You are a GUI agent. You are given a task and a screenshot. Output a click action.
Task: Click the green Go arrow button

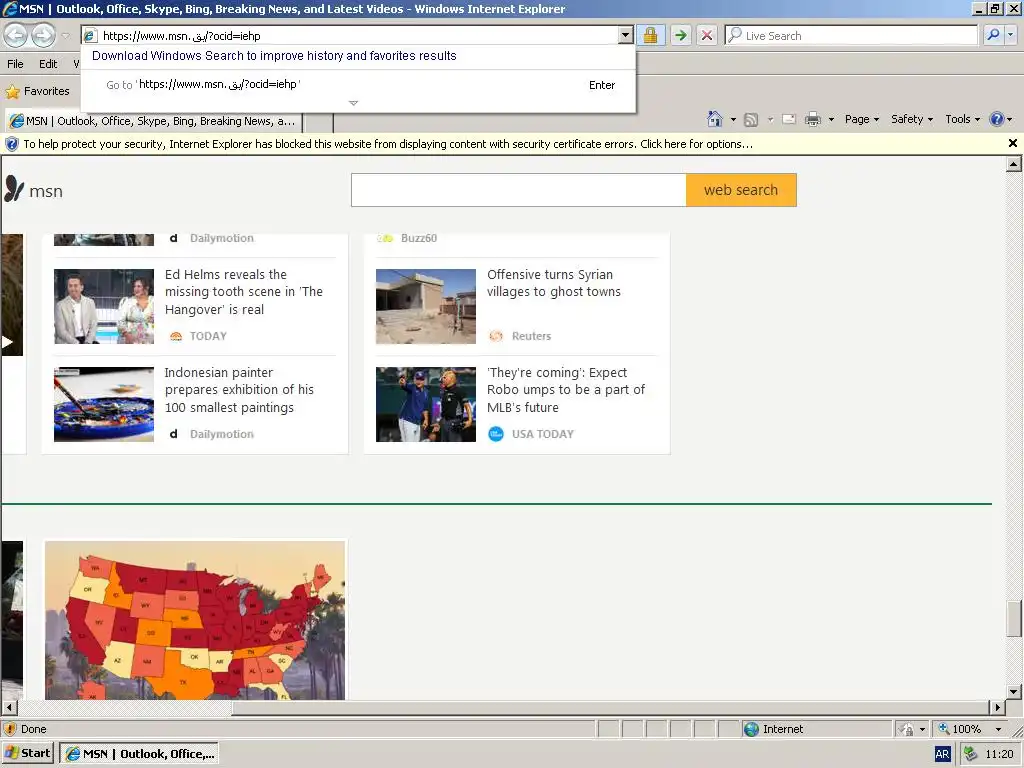coord(680,35)
